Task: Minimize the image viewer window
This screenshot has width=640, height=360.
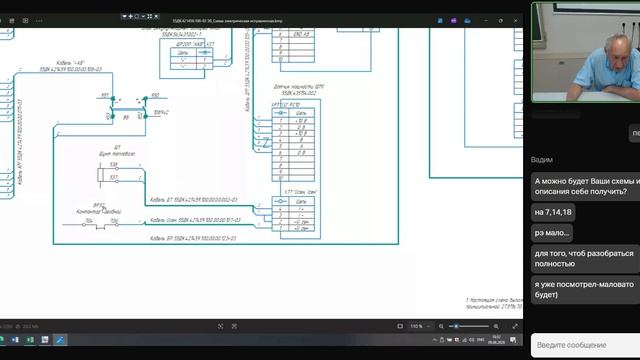Action: (x=486, y=20)
